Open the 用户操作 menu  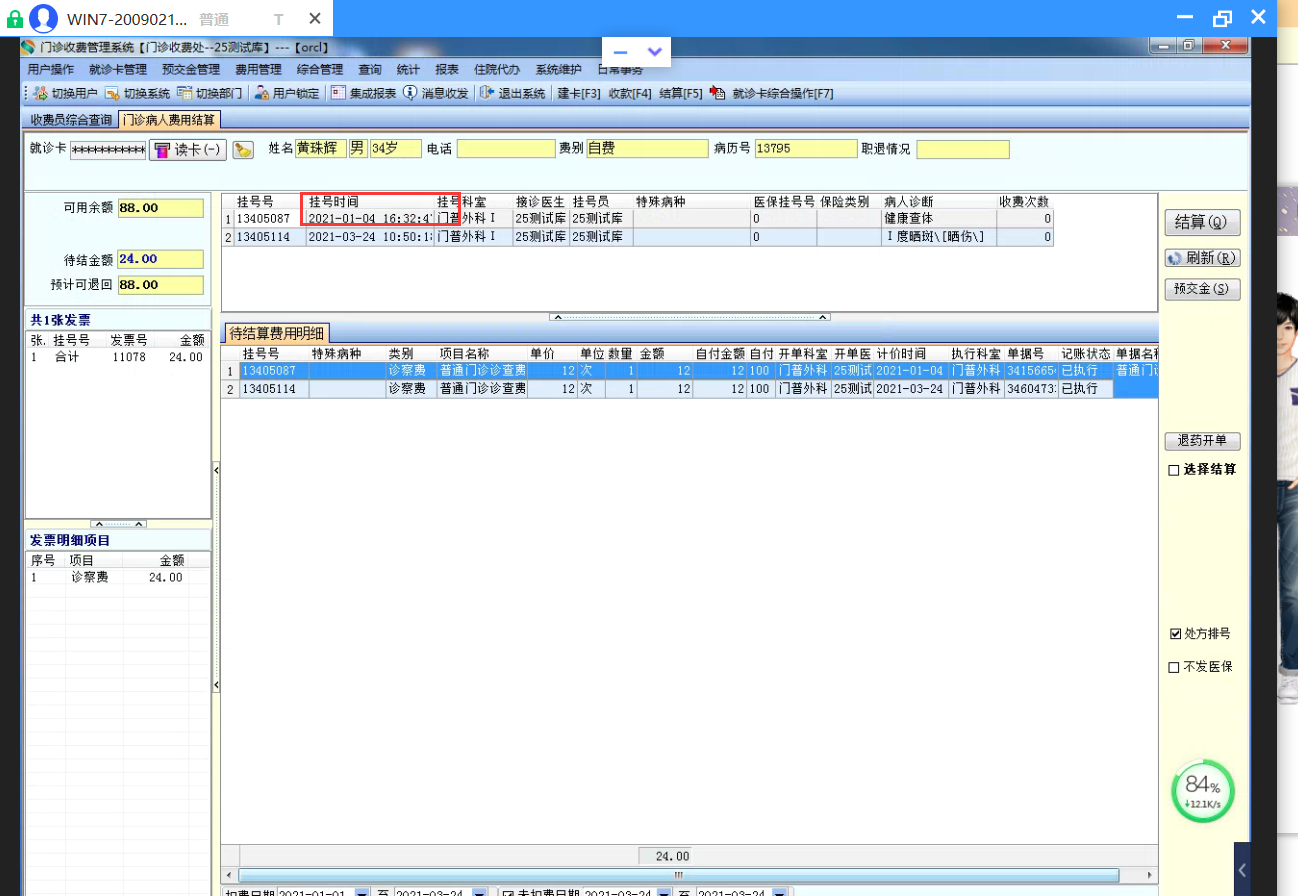pos(51,70)
